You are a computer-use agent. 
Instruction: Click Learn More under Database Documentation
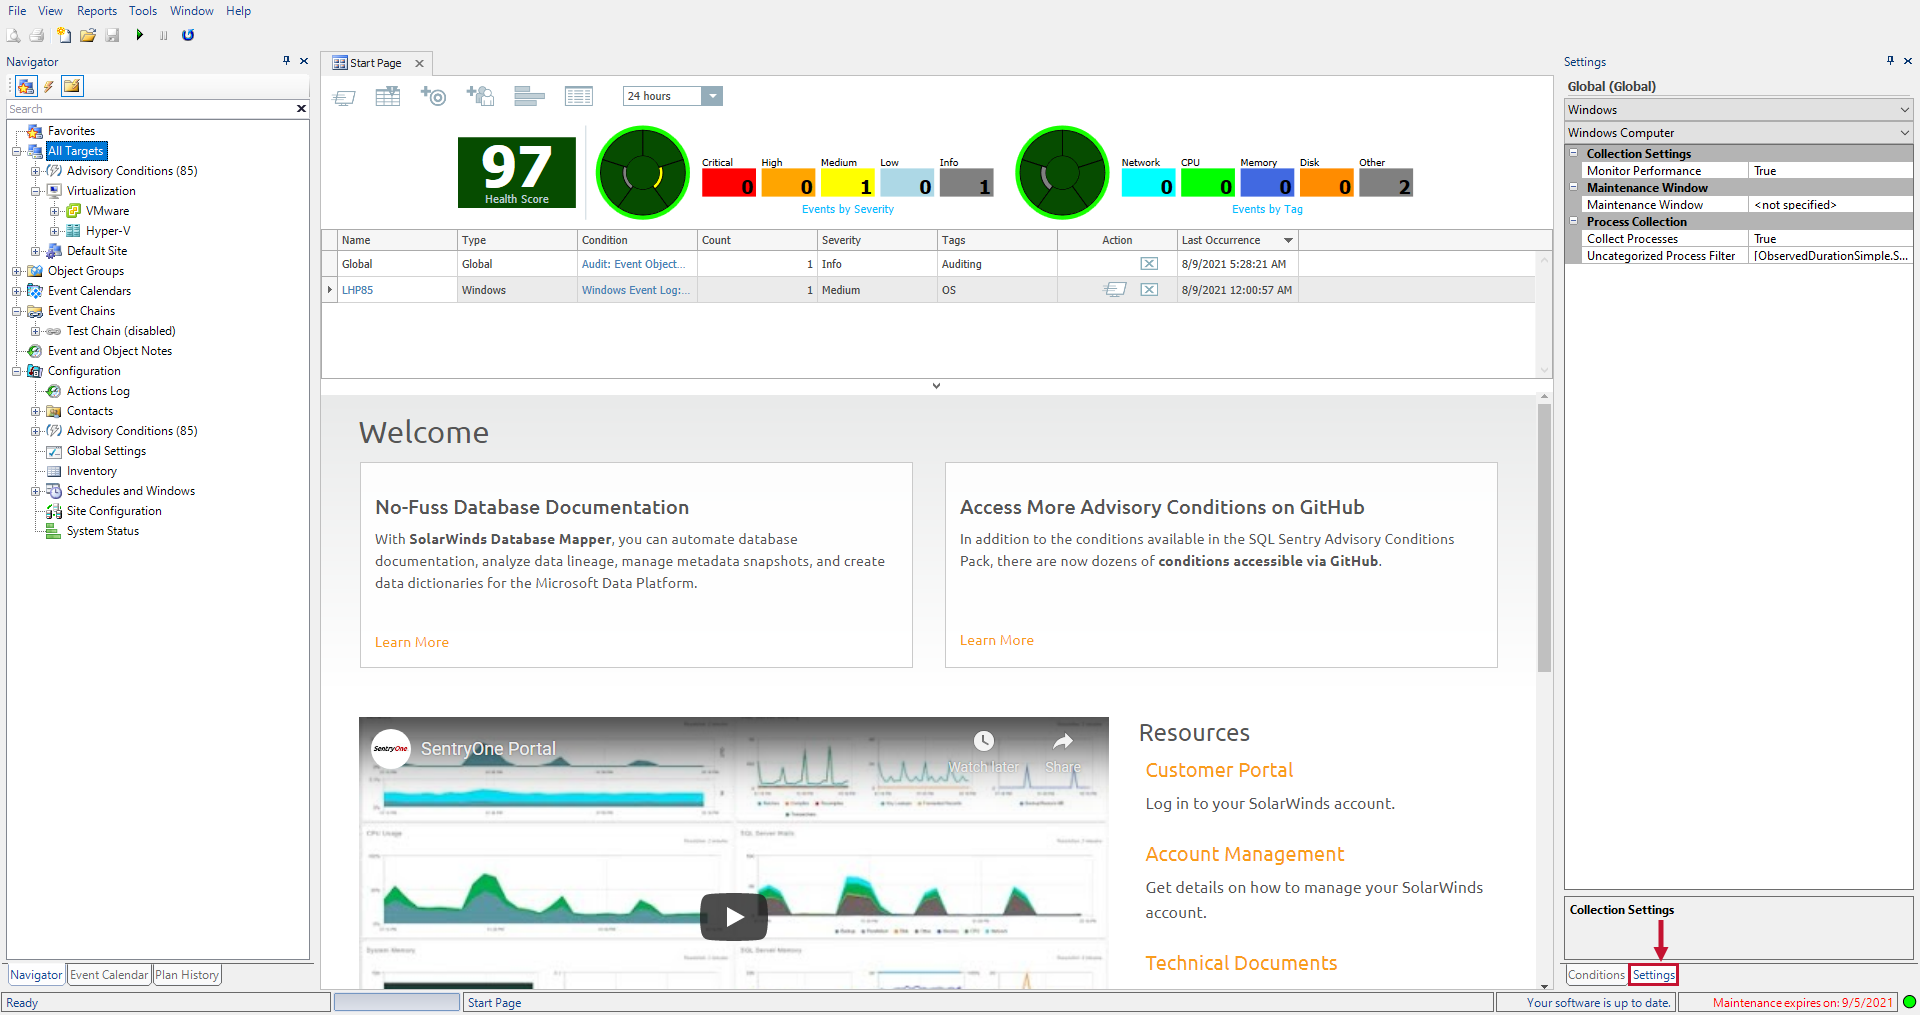coord(411,642)
